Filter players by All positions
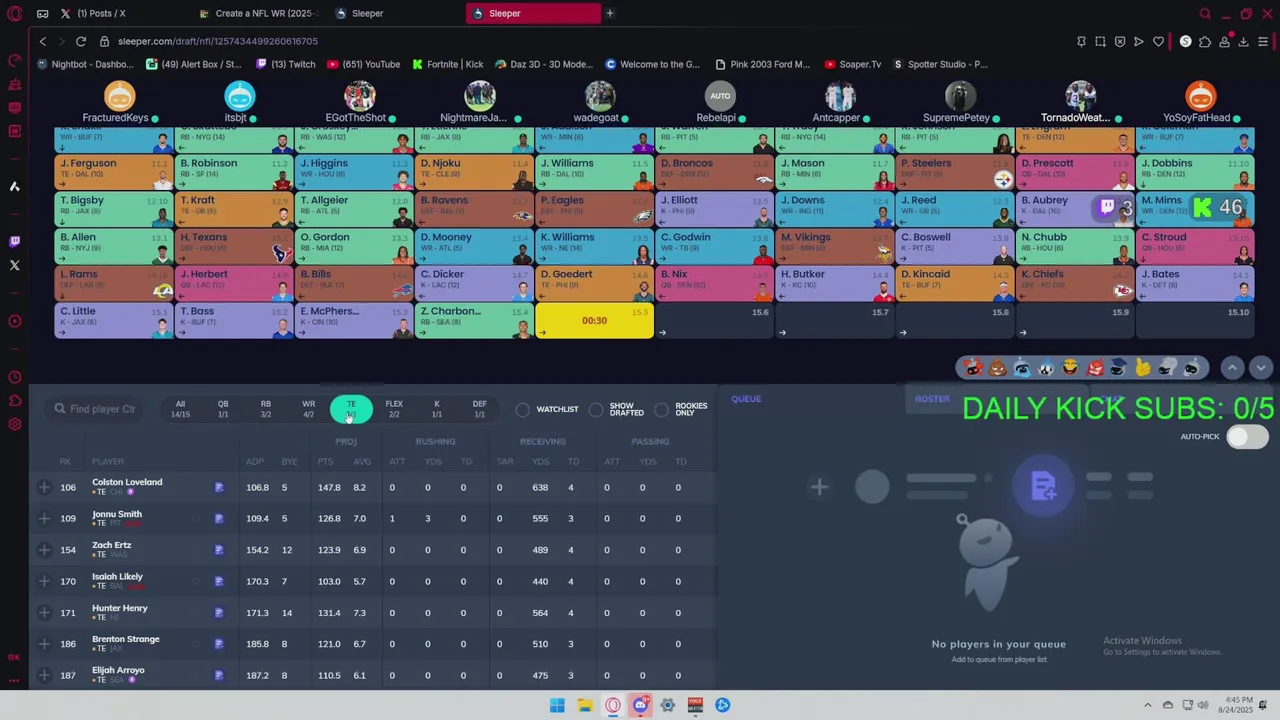The width and height of the screenshot is (1280, 720). pyautogui.click(x=180, y=409)
